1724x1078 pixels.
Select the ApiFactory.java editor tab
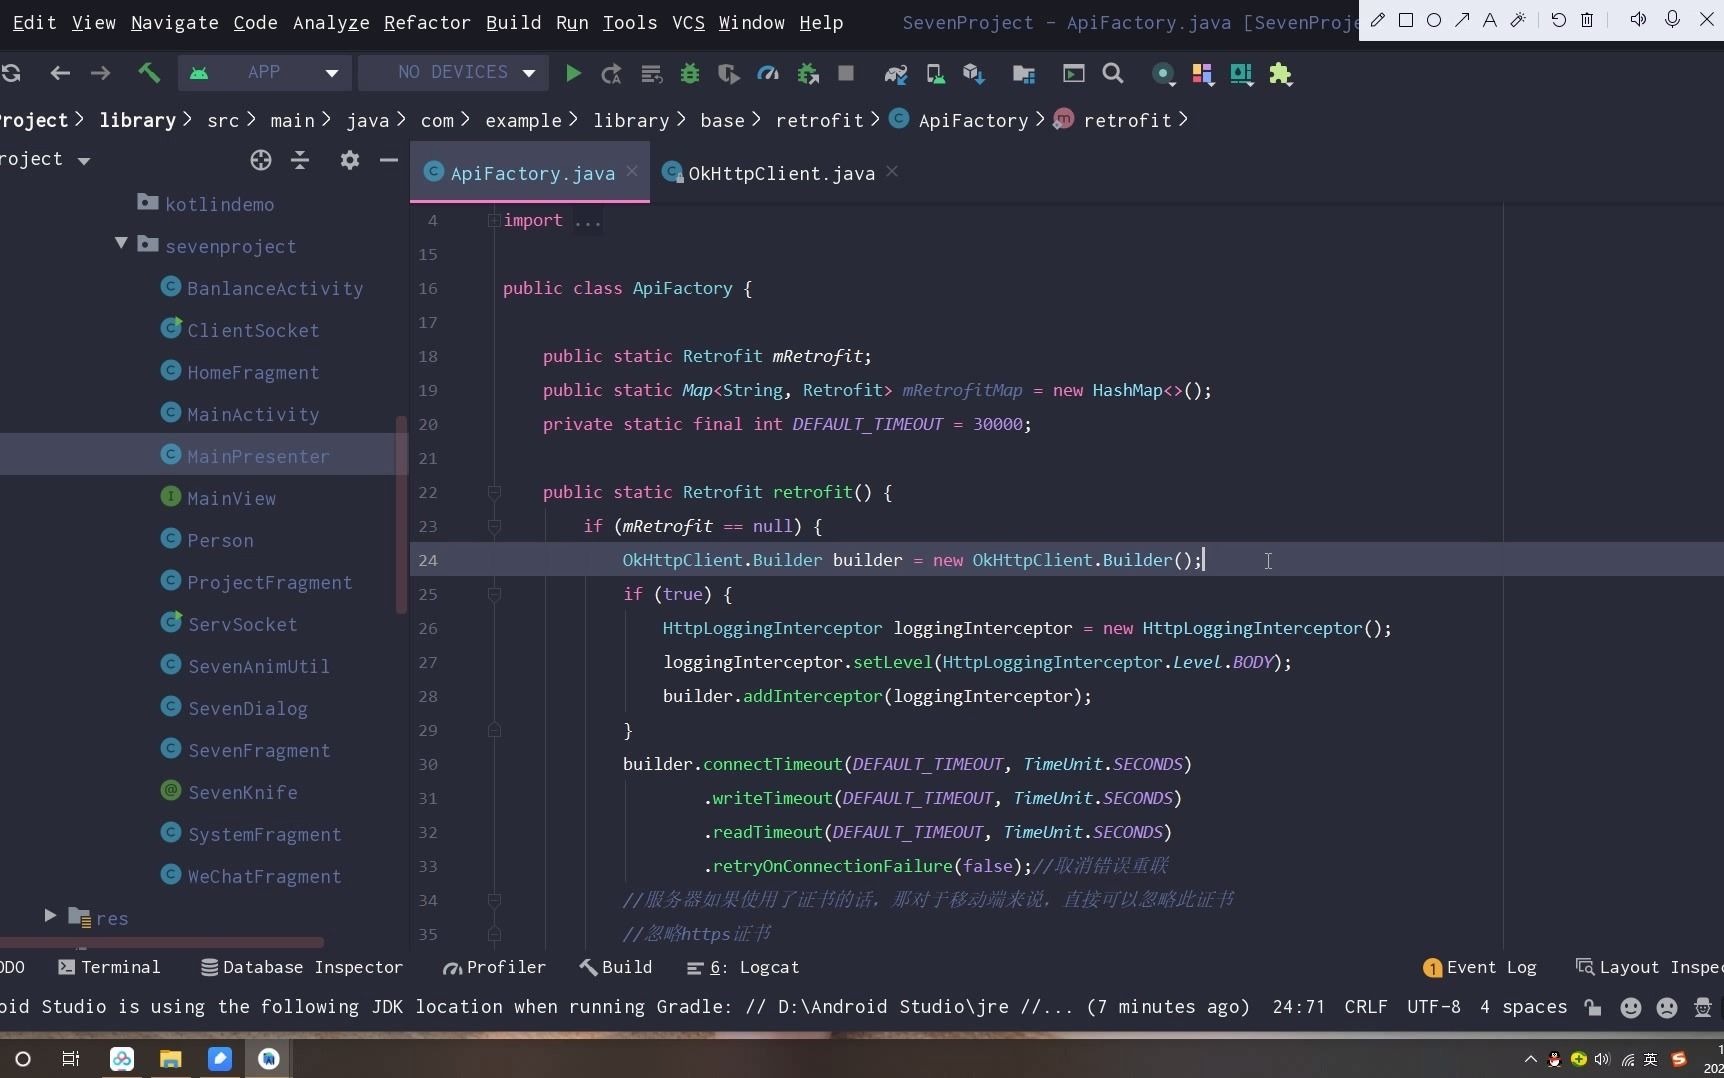pos(532,173)
